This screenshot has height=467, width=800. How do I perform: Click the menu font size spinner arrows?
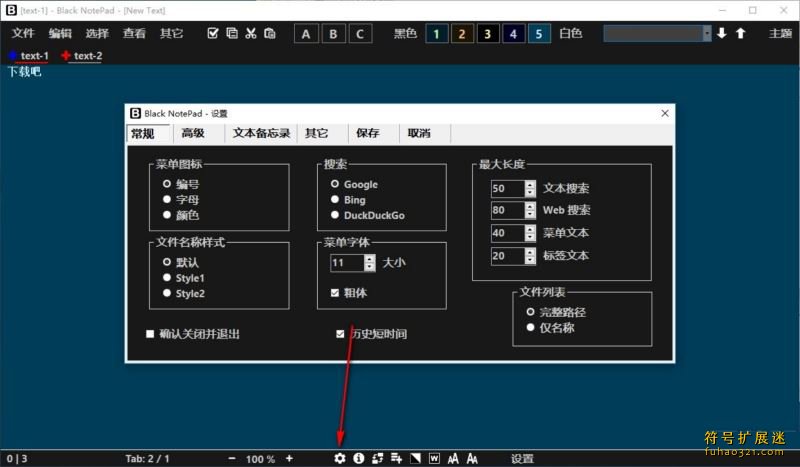coord(370,263)
